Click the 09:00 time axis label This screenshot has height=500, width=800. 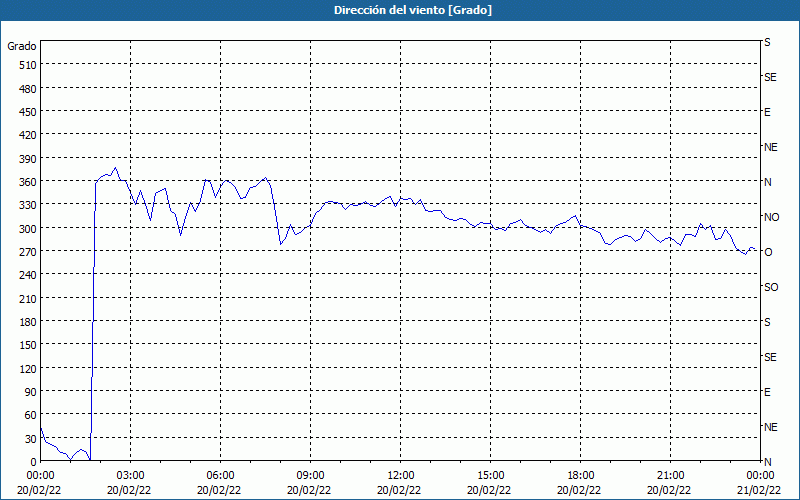pyautogui.click(x=310, y=476)
